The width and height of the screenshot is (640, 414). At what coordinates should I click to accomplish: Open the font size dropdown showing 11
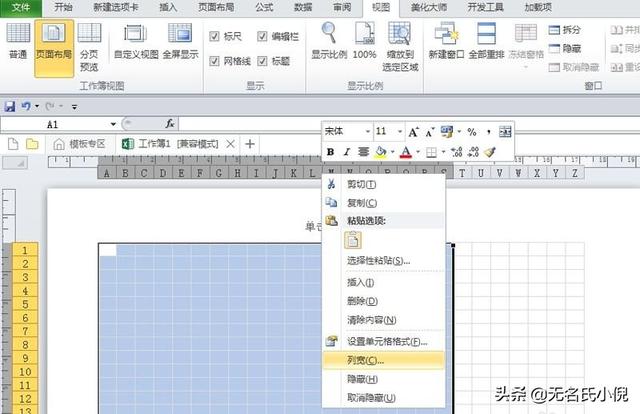400,132
